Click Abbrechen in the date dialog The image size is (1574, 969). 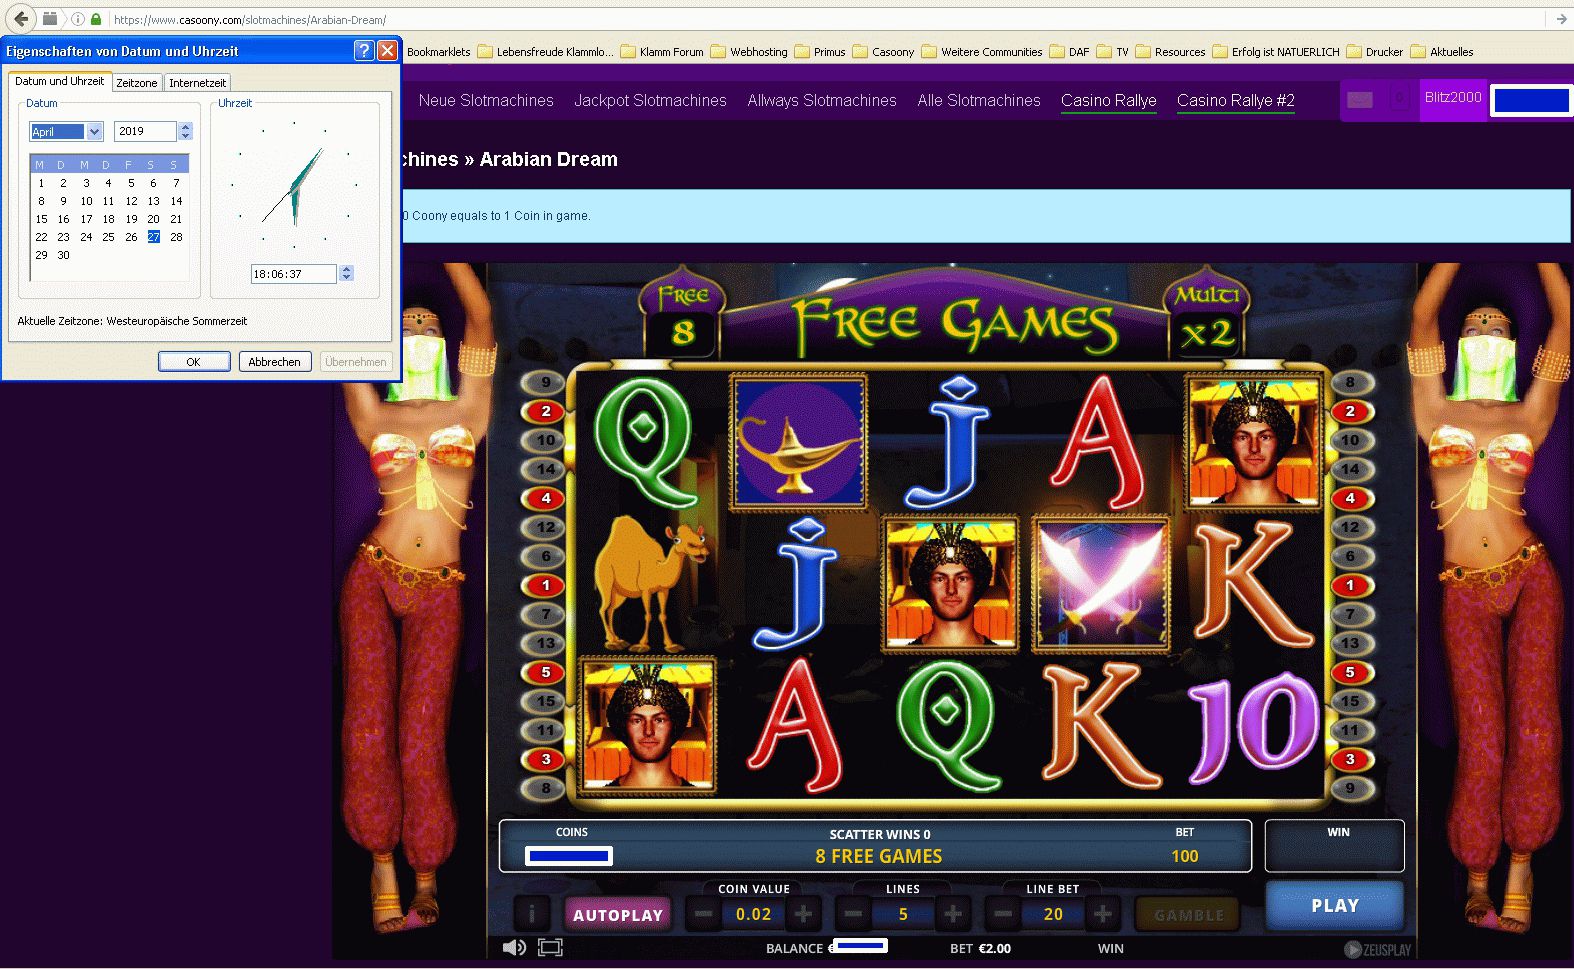click(x=274, y=361)
